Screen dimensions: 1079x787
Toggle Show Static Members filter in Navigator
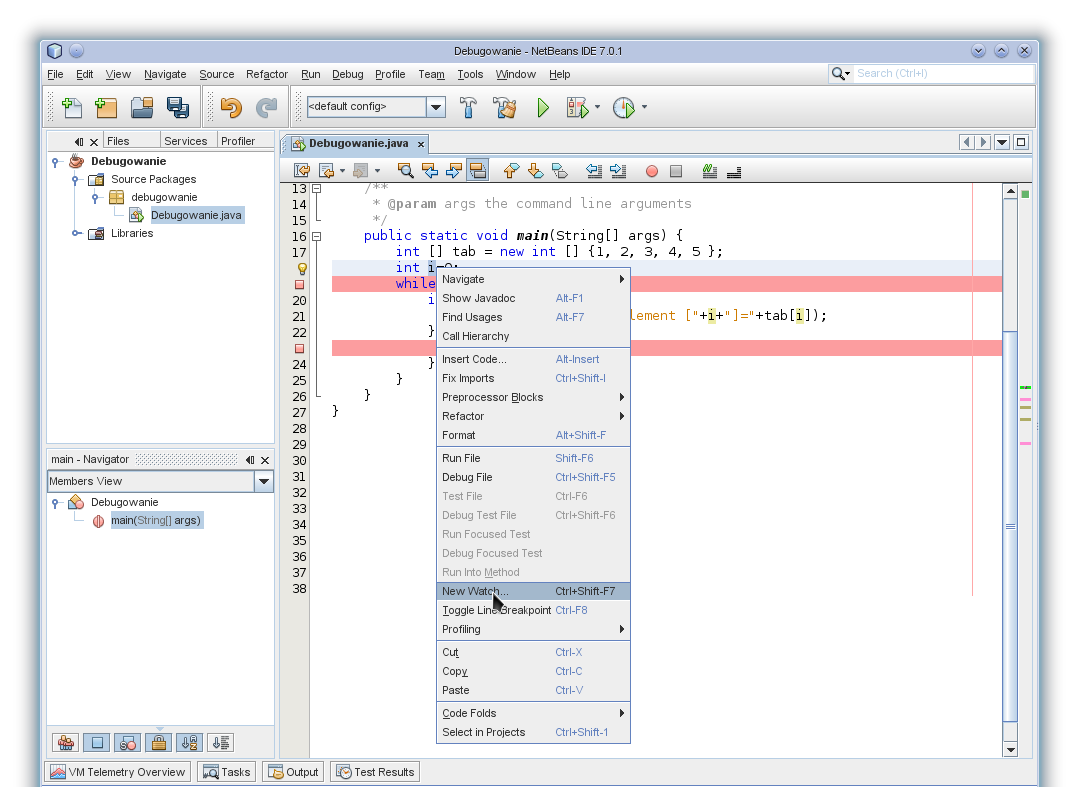(128, 742)
